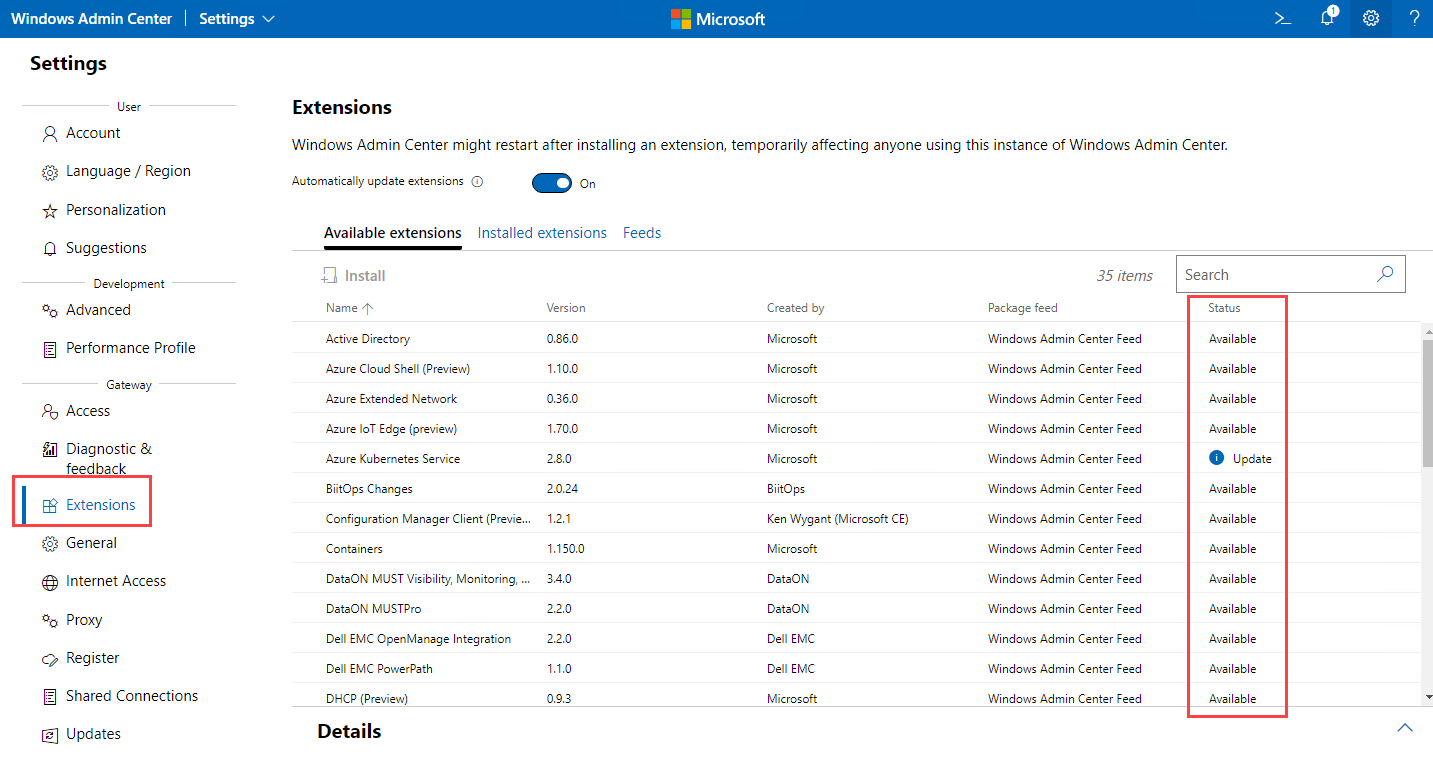The width and height of the screenshot is (1433, 783).
Task: Open Performance Profile settings
Action: [129, 348]
